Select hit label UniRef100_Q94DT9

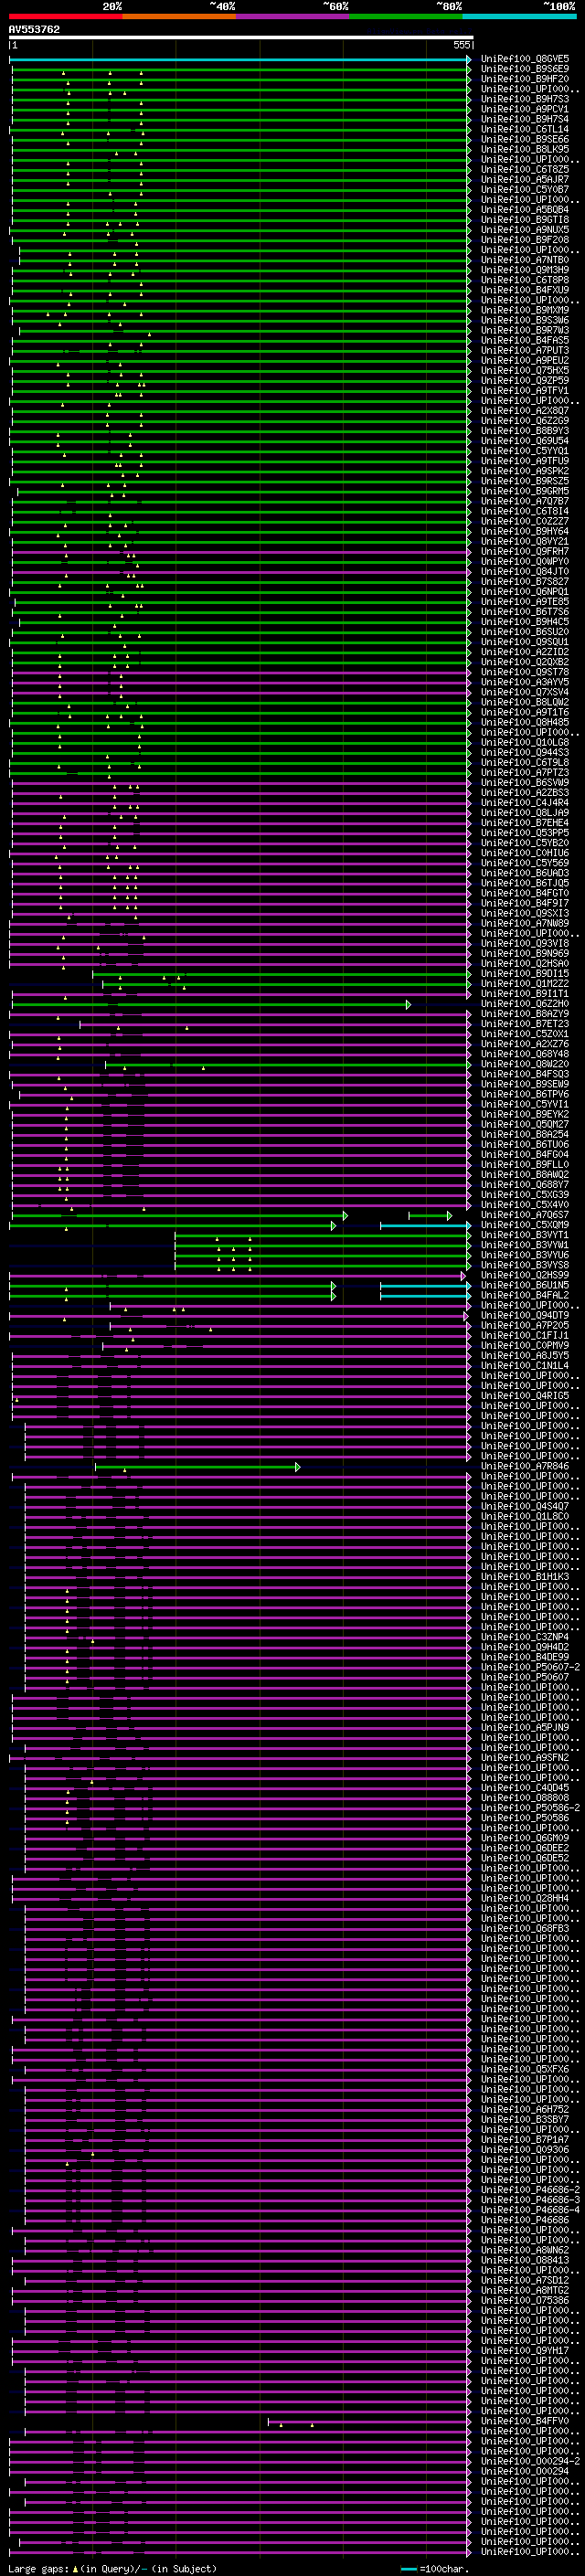(x=525, y=1315)
